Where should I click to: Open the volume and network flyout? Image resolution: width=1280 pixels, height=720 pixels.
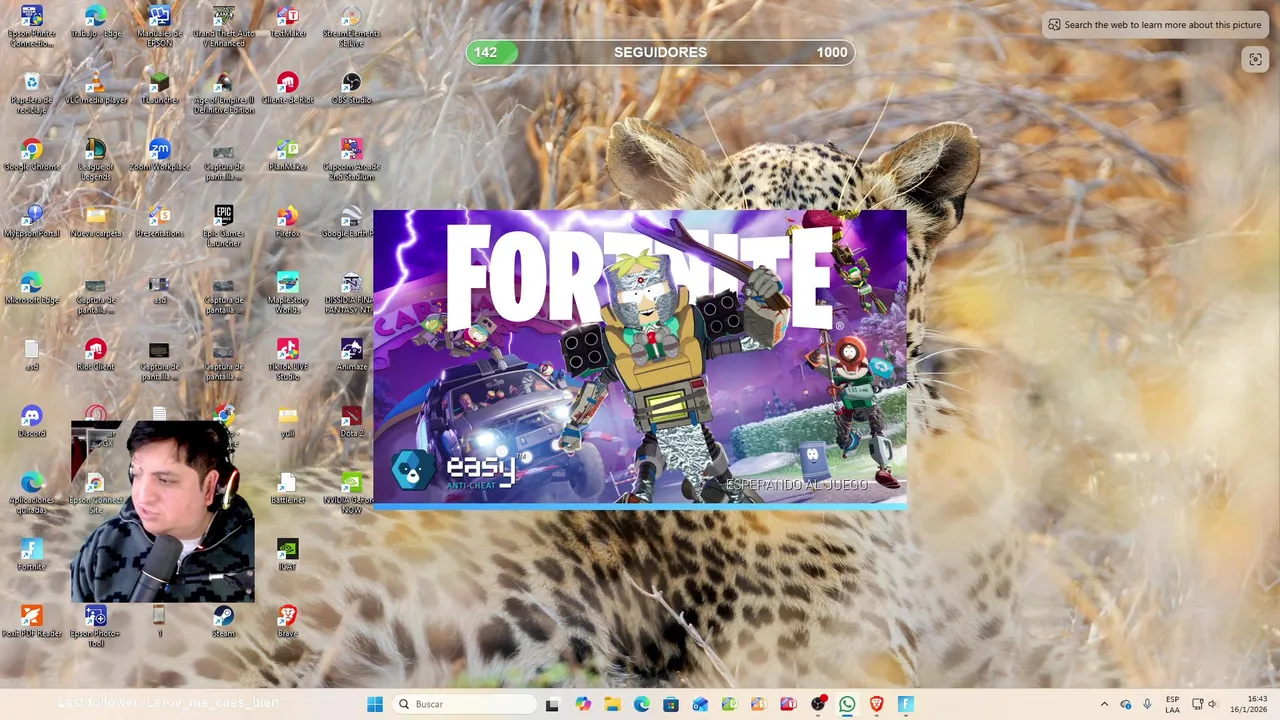tap(1205, 704)
